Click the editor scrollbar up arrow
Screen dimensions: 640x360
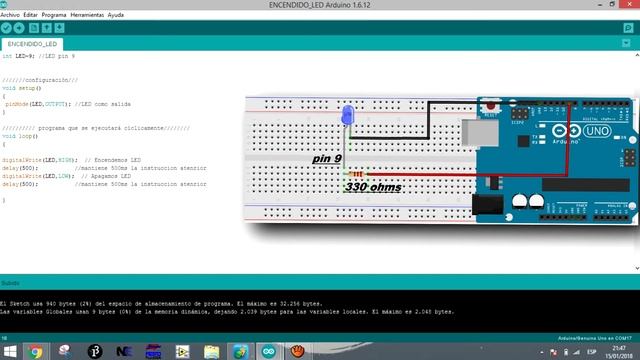[x=637, y=55]
